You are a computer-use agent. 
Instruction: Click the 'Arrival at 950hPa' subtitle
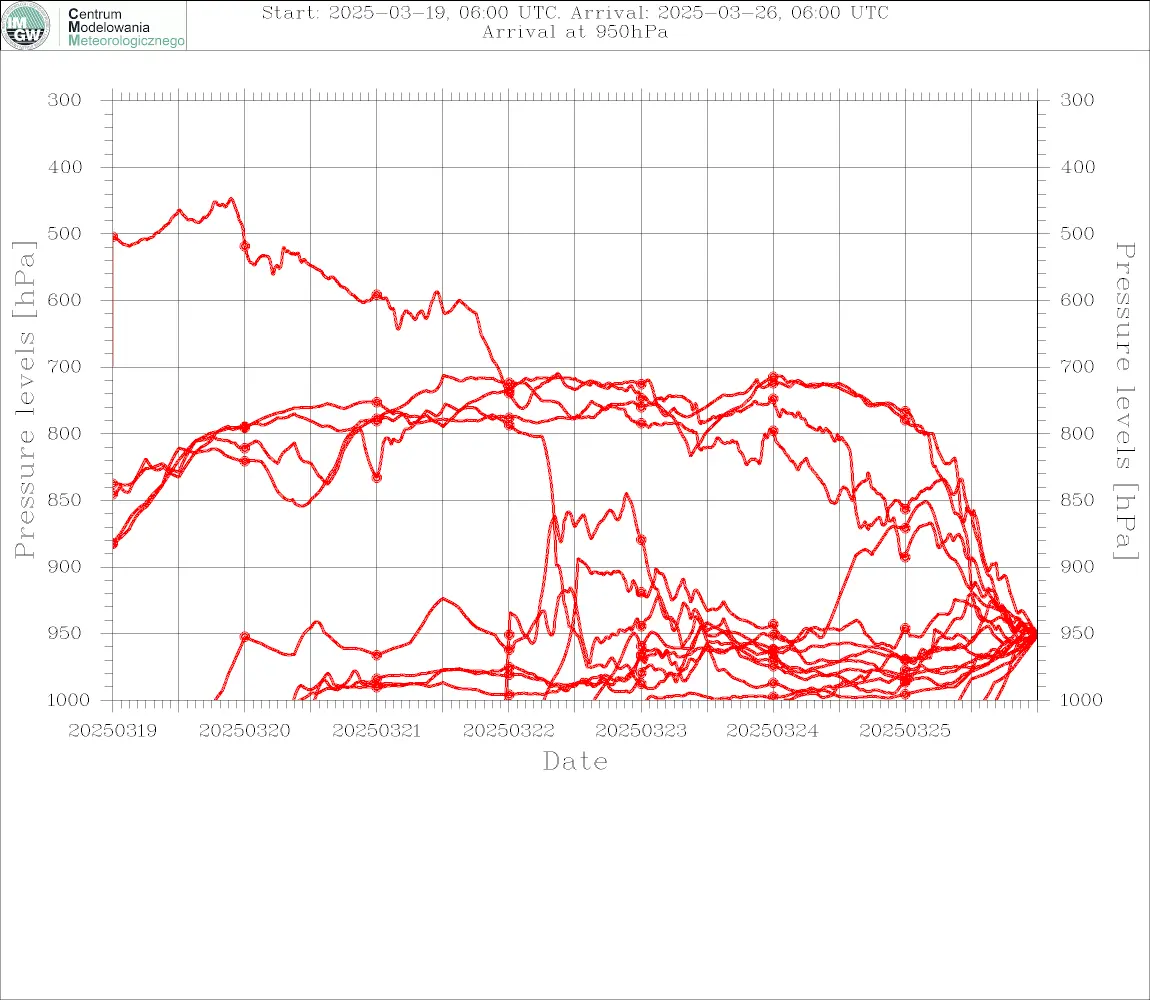click(x=575, y=32)
